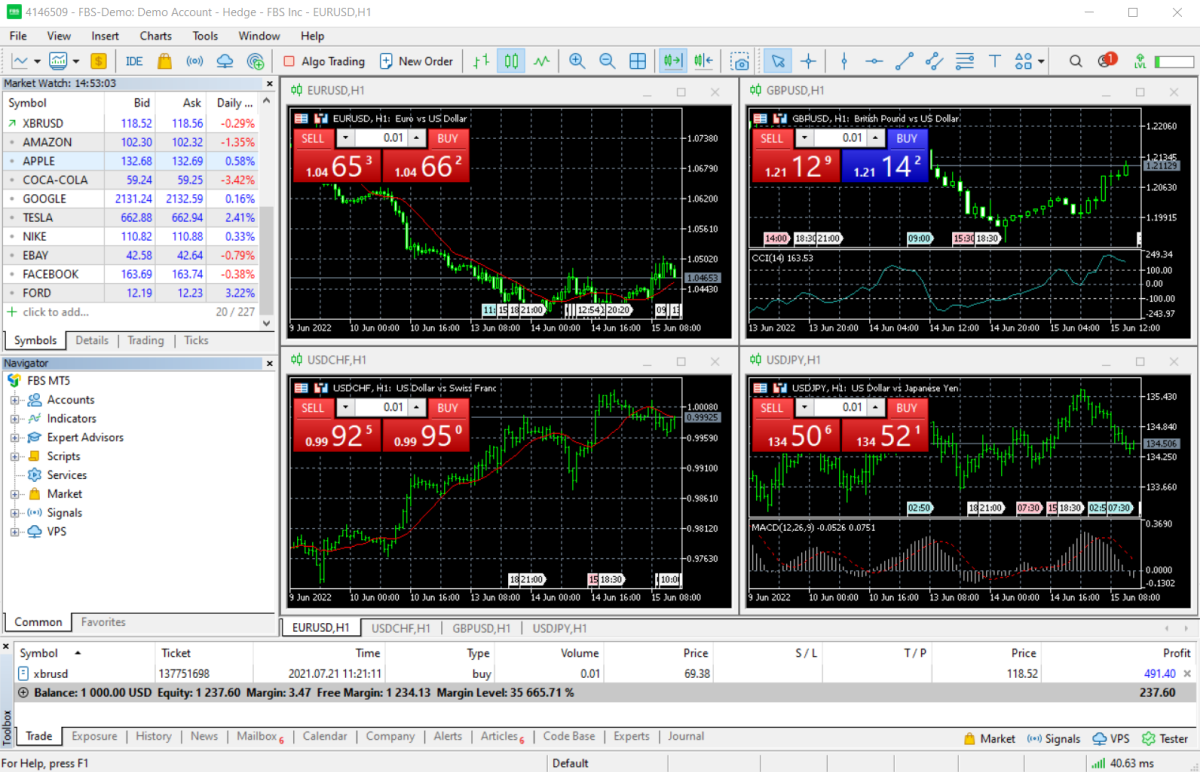Open the Tools menu
Screen dimensions: 1200x772
pos(205,36)
